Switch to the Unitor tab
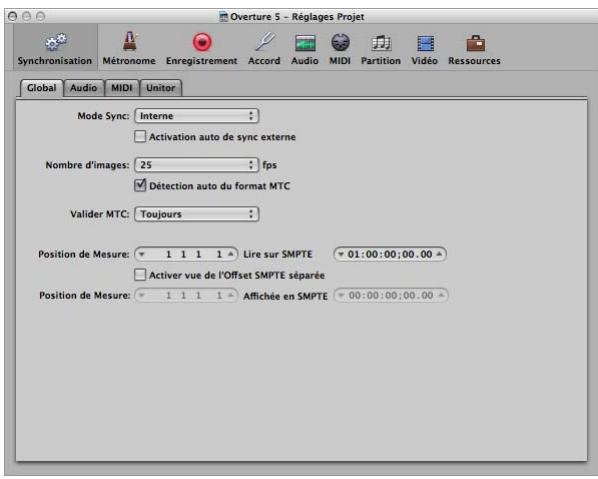This screenshot has width=598, height=479. 161,88
